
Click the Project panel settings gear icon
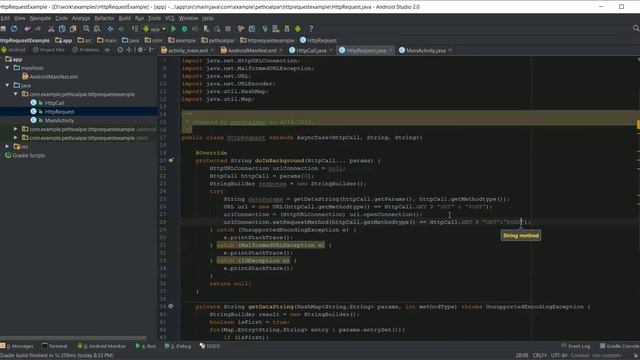pos(140,50)
